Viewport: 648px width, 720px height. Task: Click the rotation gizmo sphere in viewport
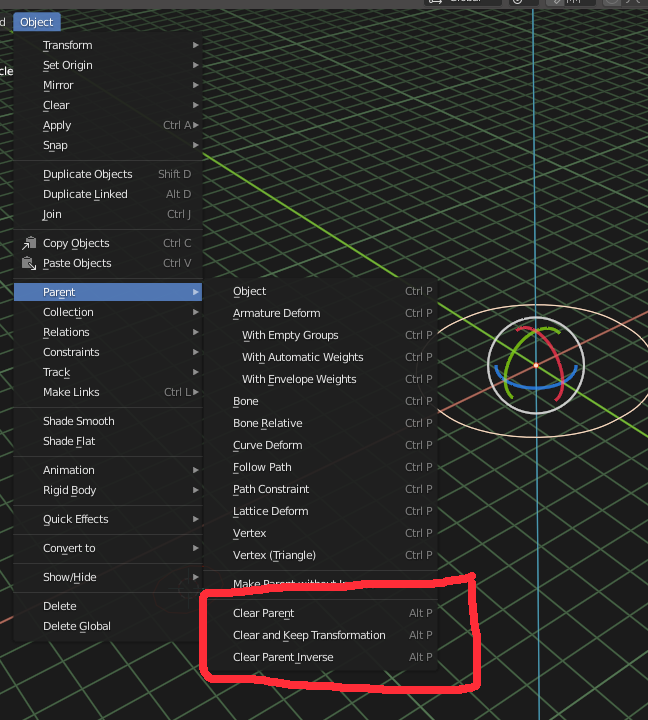click(x=535, y=366)
